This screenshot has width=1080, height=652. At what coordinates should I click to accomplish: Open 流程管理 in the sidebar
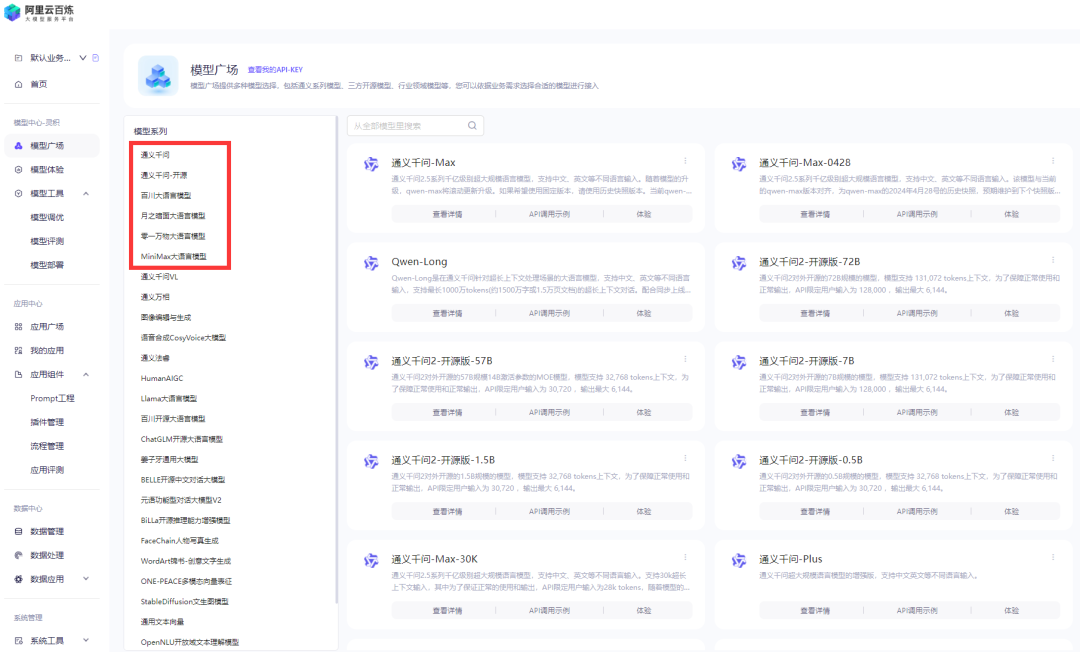coord(47,446)
